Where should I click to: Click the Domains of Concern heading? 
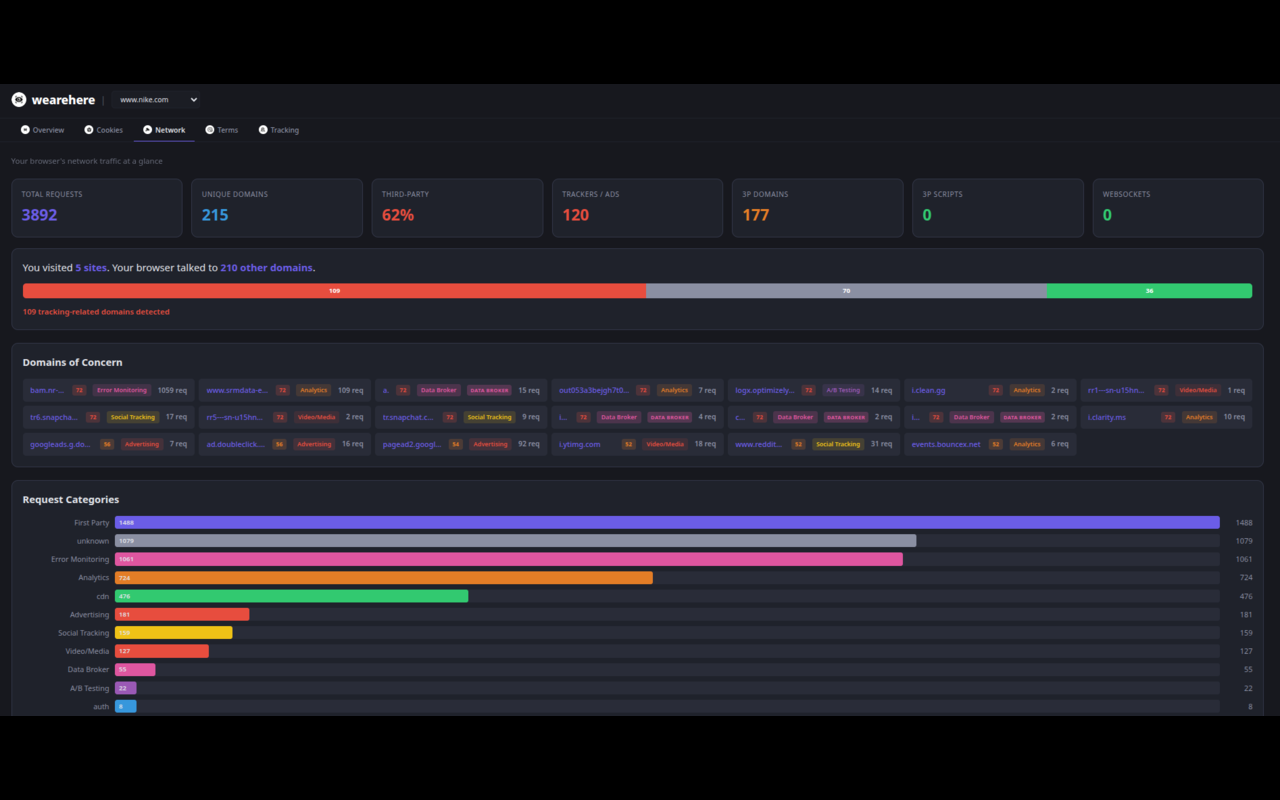73,362
